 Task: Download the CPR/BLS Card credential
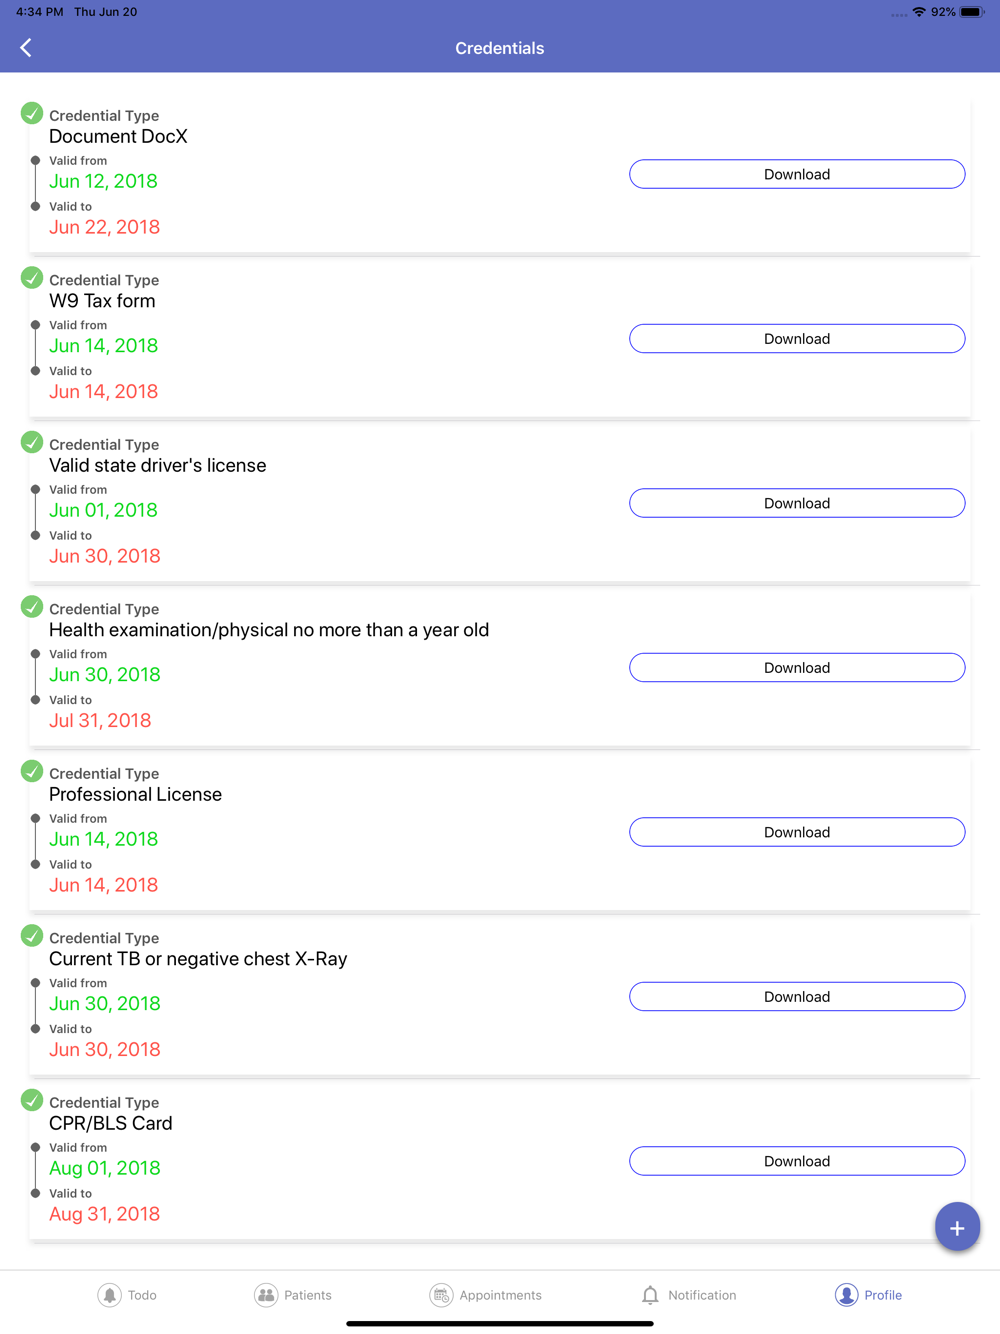coord(797,1161)
